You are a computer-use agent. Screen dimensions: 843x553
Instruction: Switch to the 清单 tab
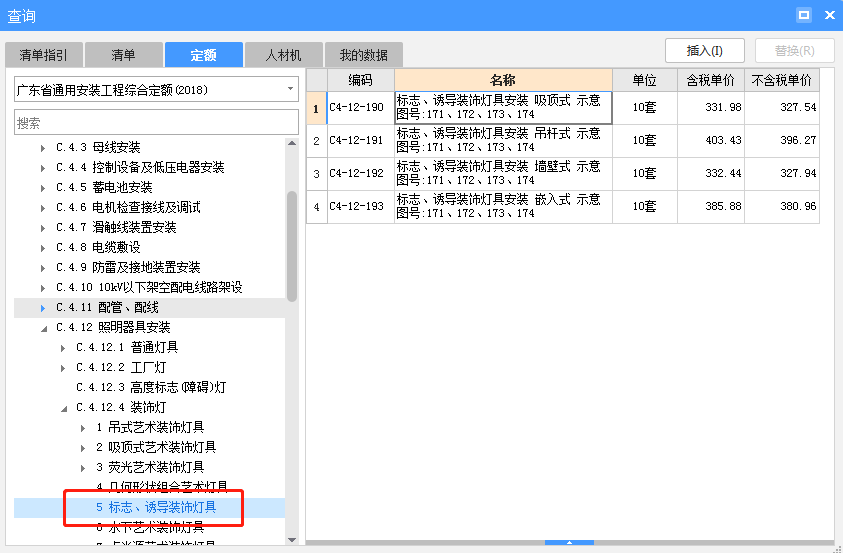tap(124, 55)
